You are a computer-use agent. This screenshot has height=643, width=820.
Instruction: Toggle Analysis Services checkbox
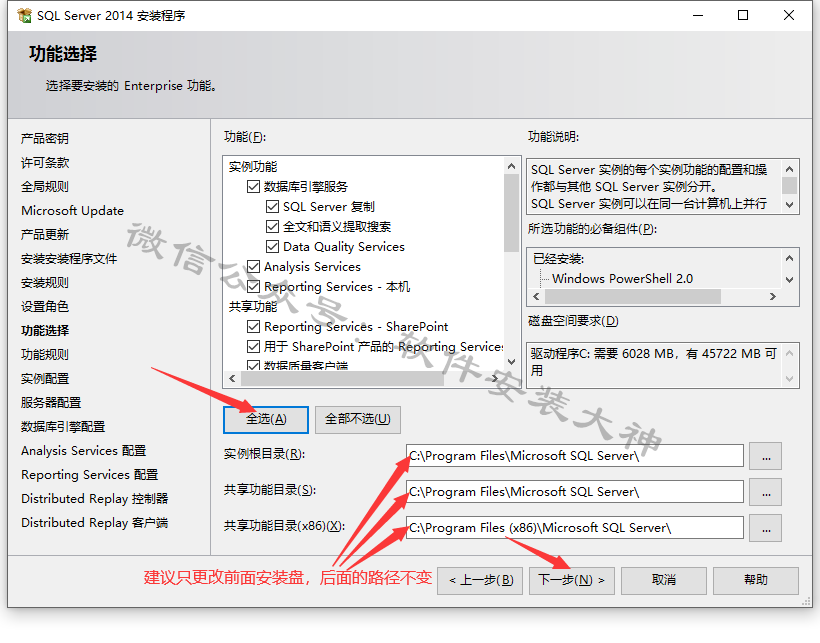click(x=254, y=267)
